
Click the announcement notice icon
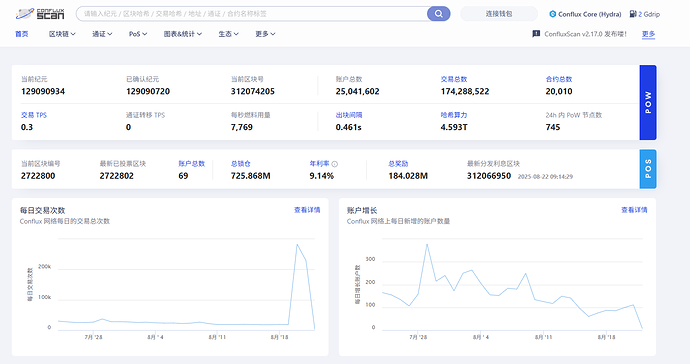click(x=536, y=34)
